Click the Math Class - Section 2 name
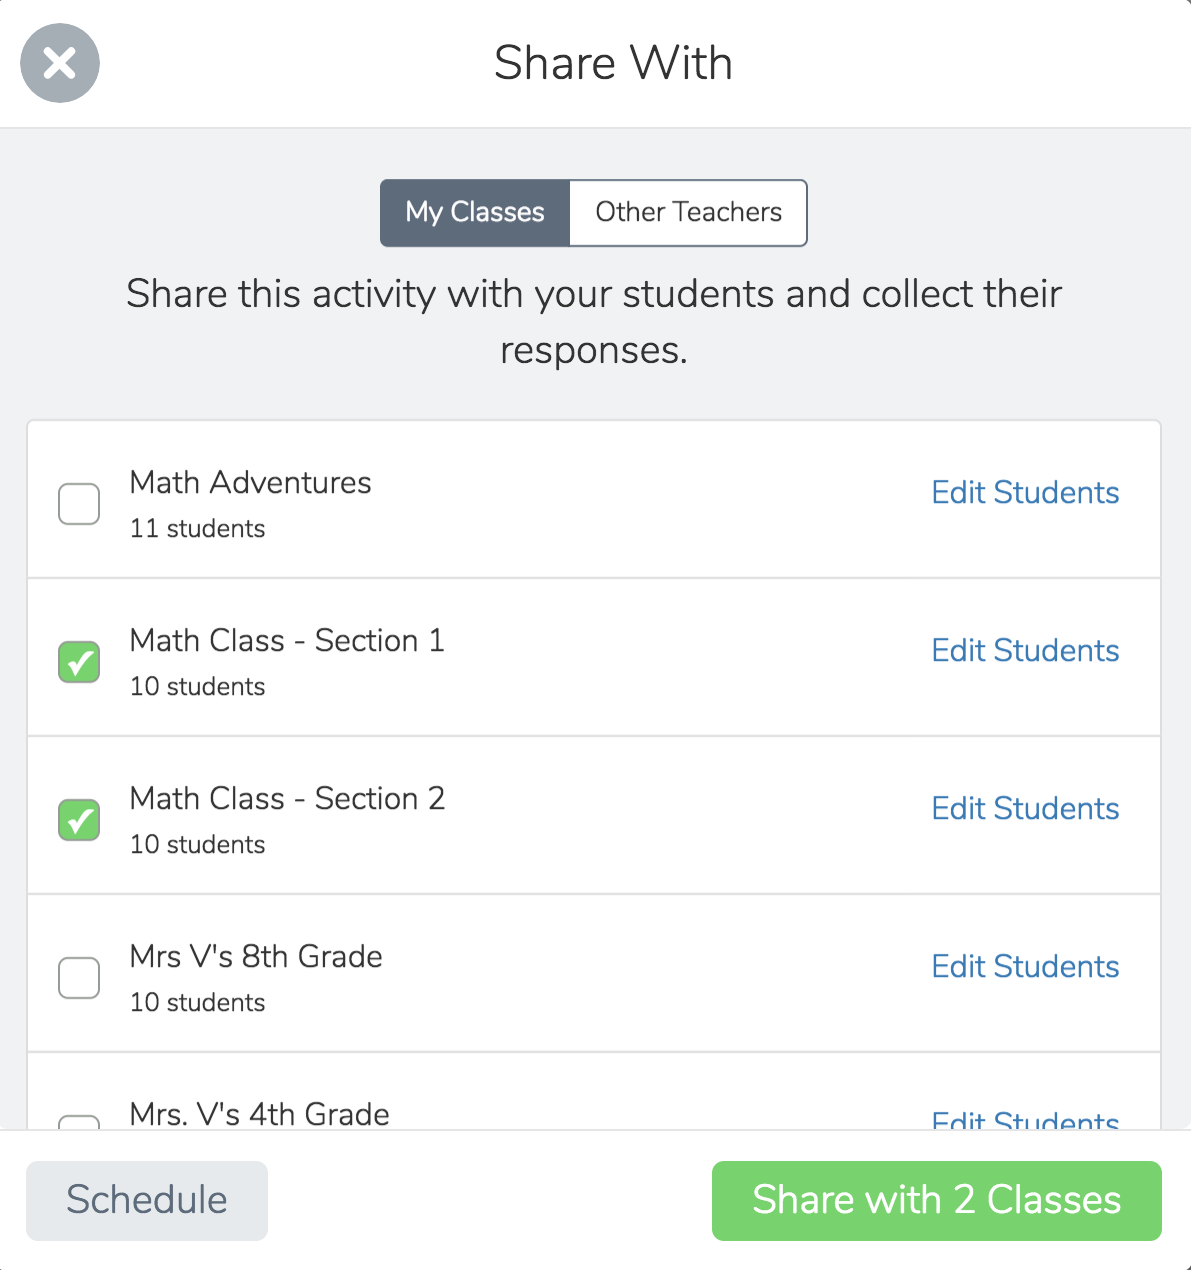This screenshot has height=1270, width=1191. tap(287, 799)
